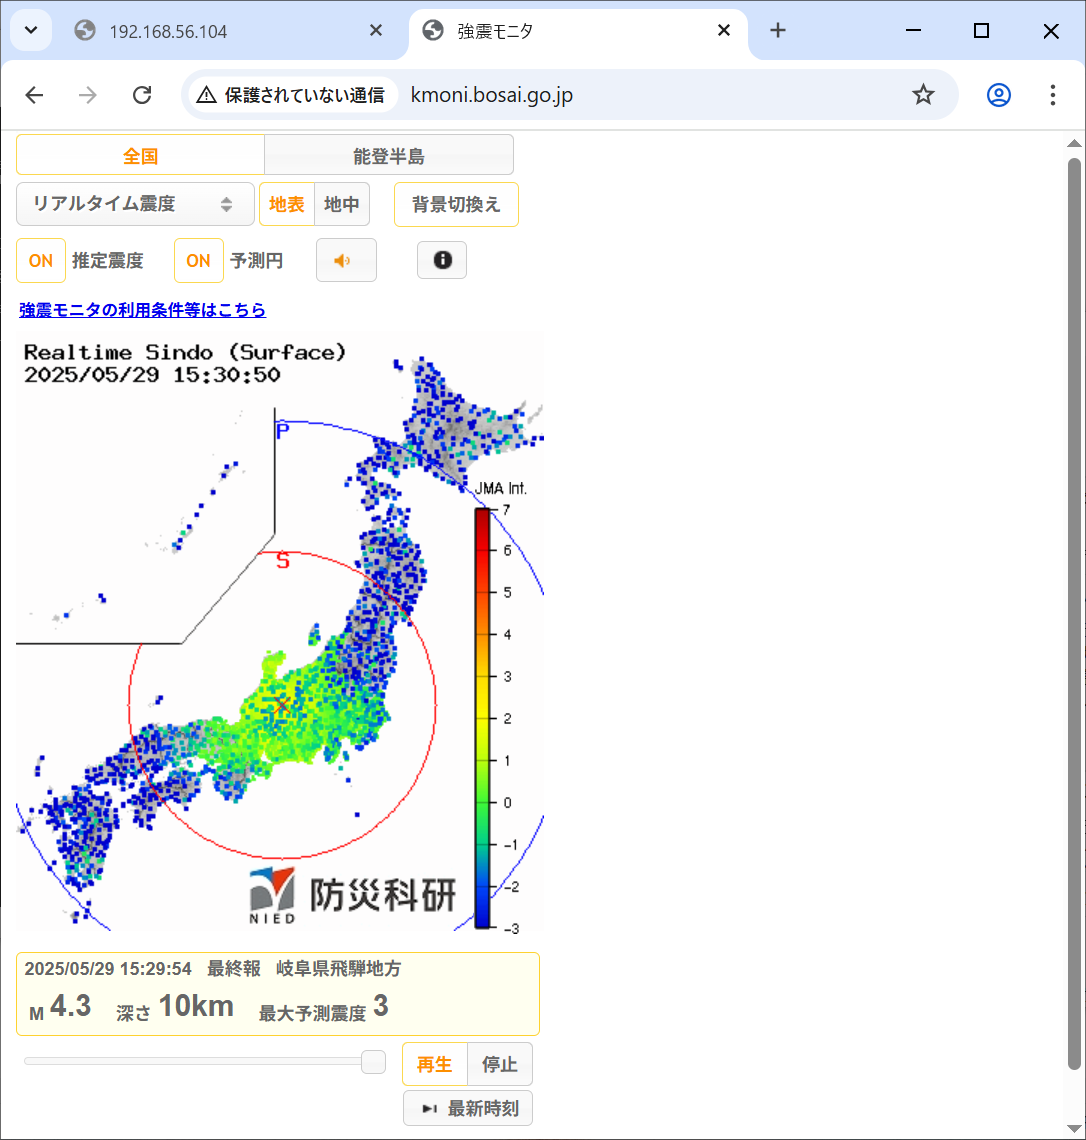Open Chrome's three-dot menu
This screenshot has width=1086, height=1140.
(1052, 95)
